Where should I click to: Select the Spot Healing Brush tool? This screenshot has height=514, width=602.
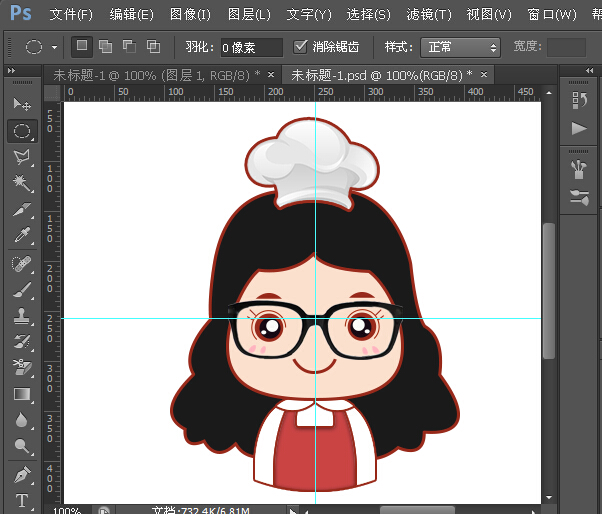pos(22,264)
